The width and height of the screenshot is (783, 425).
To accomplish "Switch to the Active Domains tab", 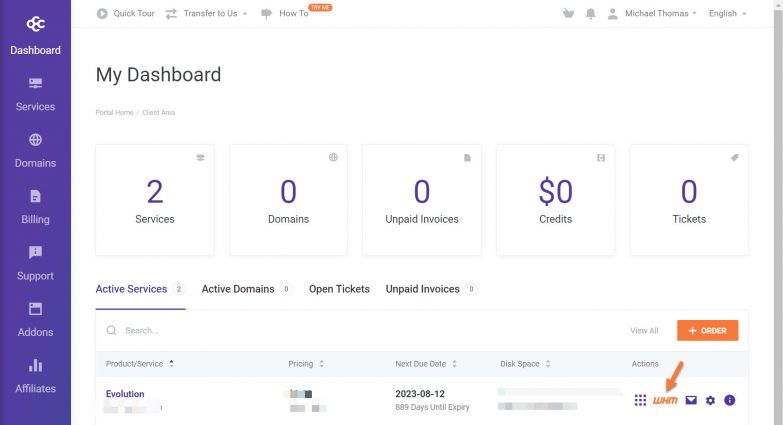I will click(238, 289).
